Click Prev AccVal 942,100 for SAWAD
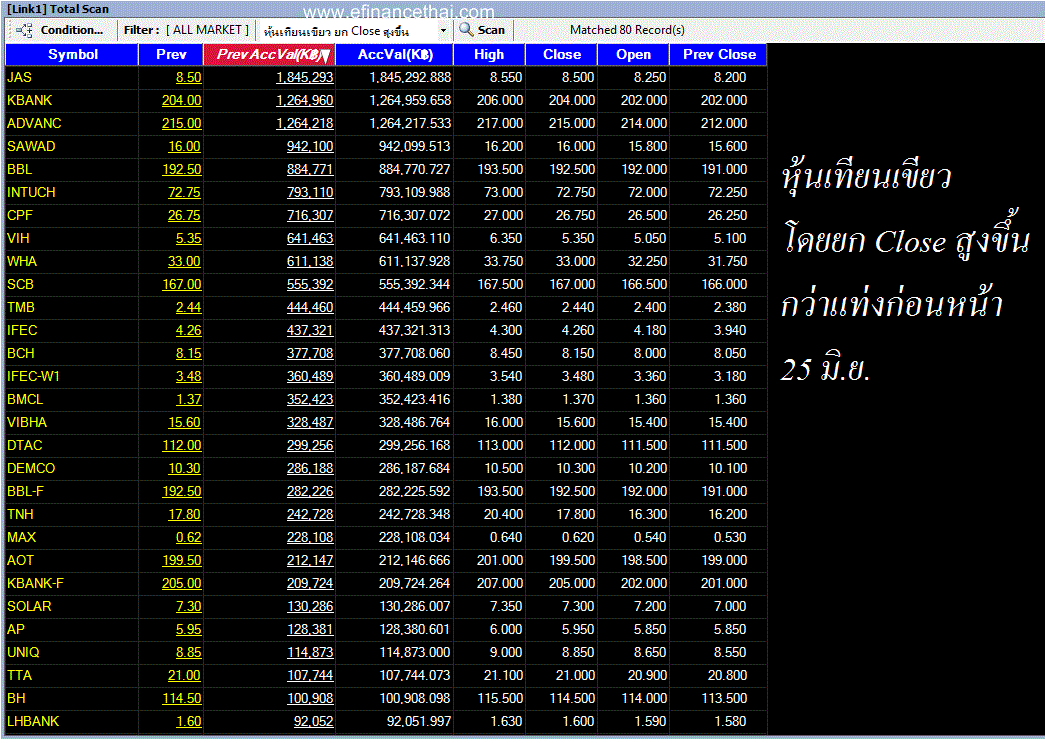 pyautogui.click(x=310, y=147)
